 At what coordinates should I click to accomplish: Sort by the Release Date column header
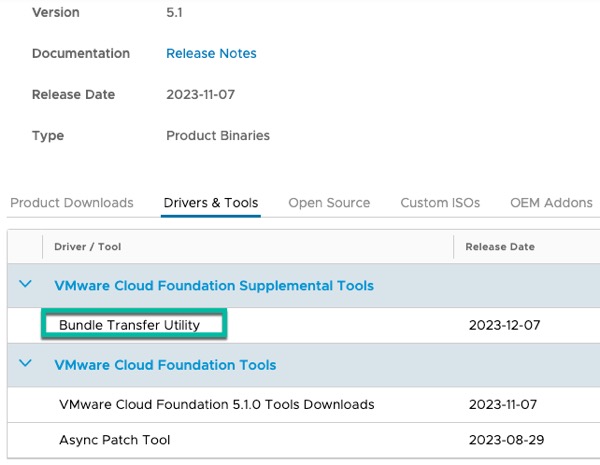[501, 247]
